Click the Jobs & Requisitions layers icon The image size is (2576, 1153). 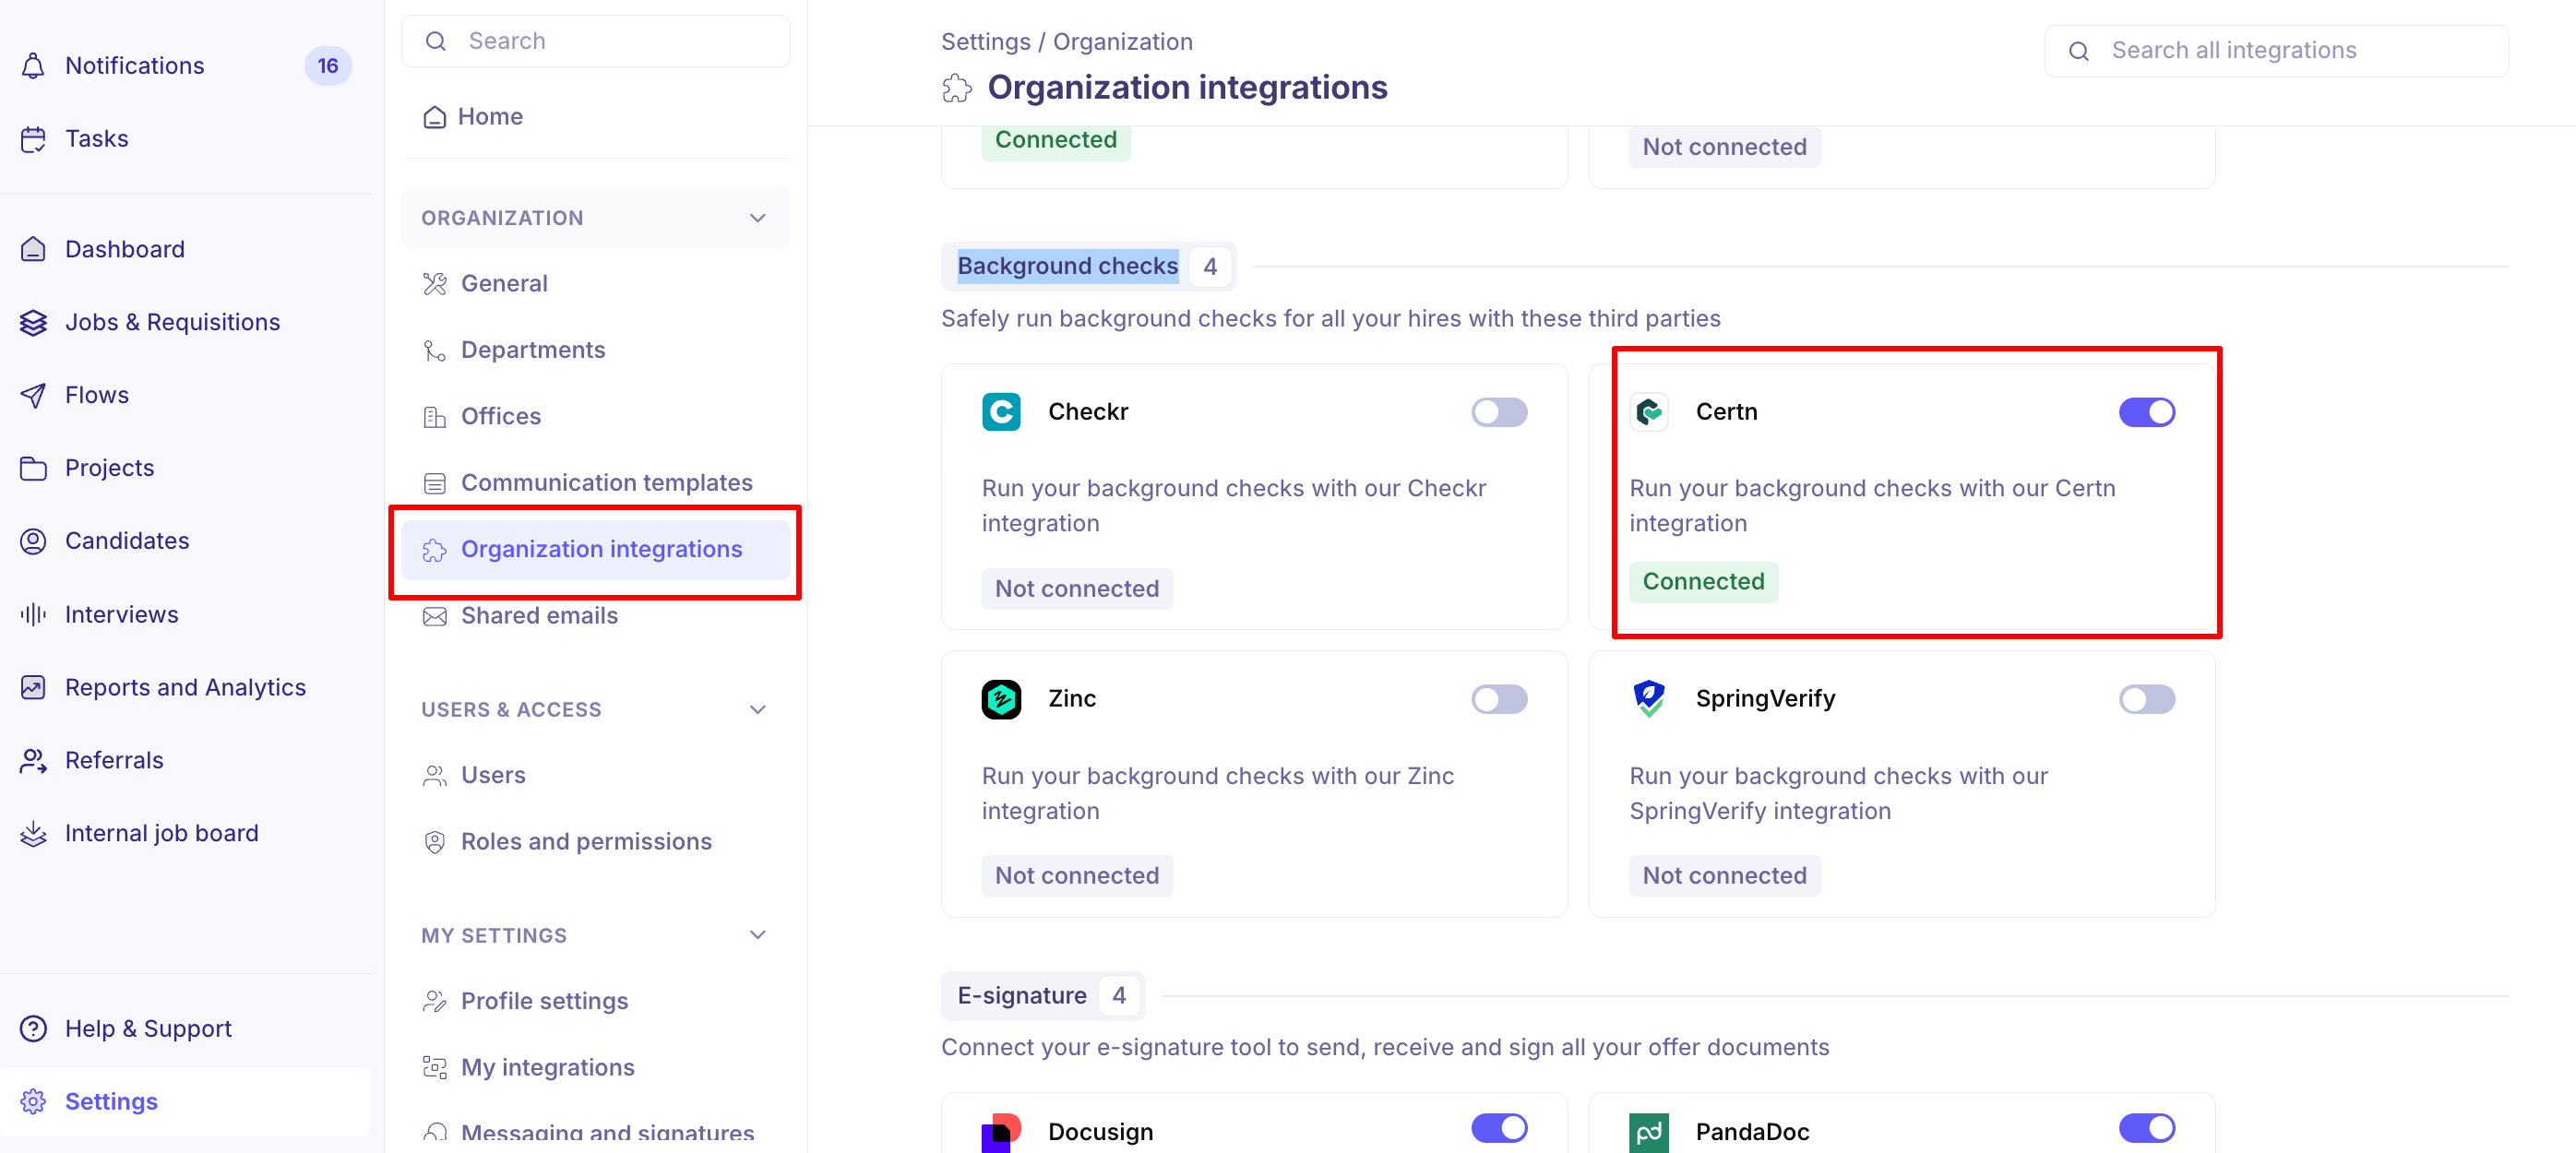click(x=33, y=322)
